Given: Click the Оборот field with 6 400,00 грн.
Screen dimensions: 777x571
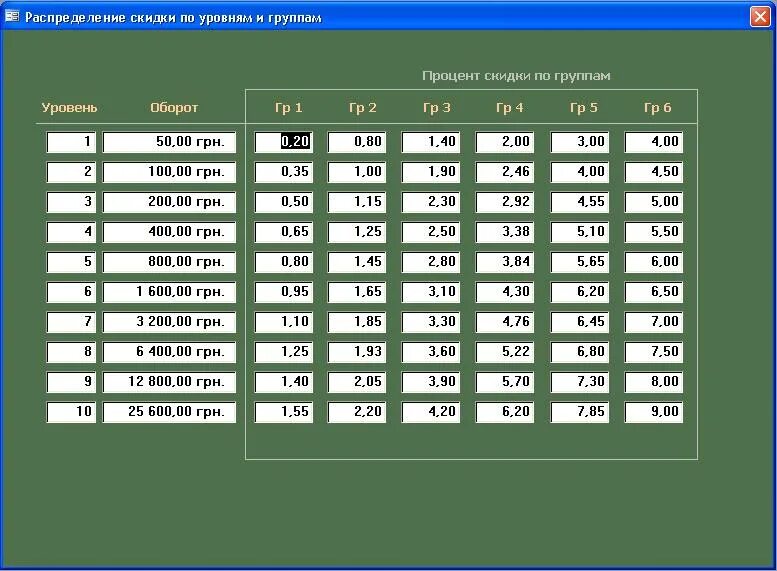Looking at the screenshot, I should [169, 352].
